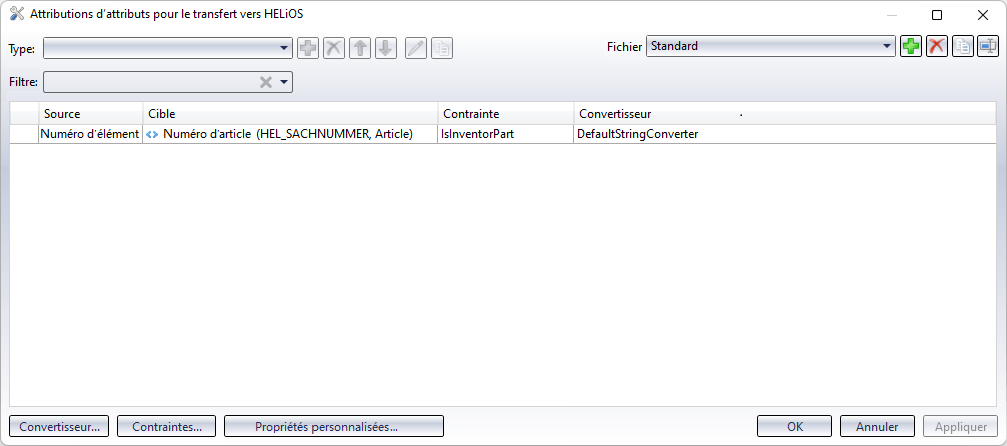Image resolution: width=1007 pixels, height=446 pixels.
Task: Open the Contraintes... button
Action: coord(166,427)
